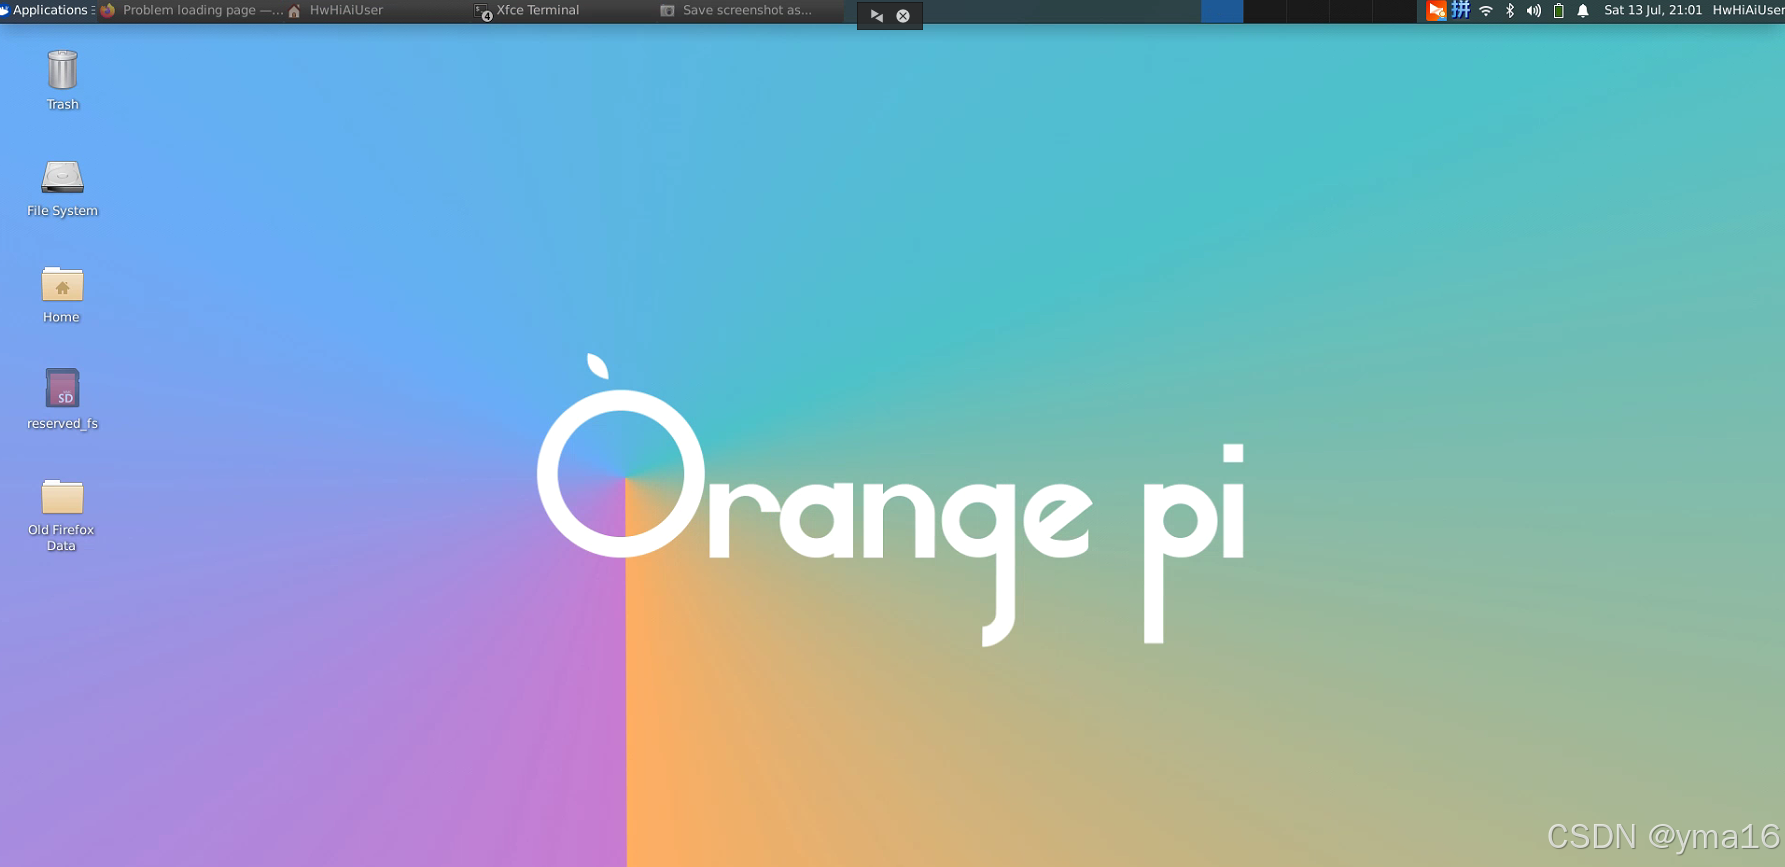Switch to the HwHiAiUser file manager window

377,10
